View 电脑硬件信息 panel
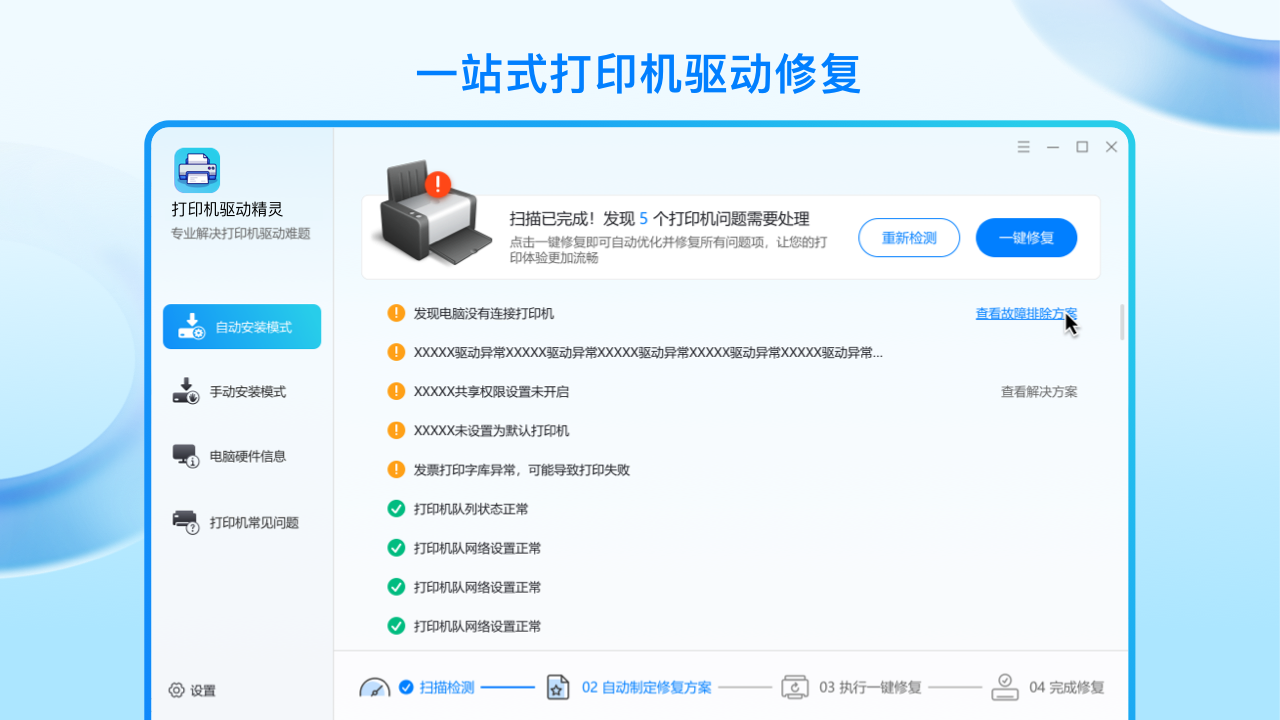This screenshot has width=1280, height=720. pos(244,457)
